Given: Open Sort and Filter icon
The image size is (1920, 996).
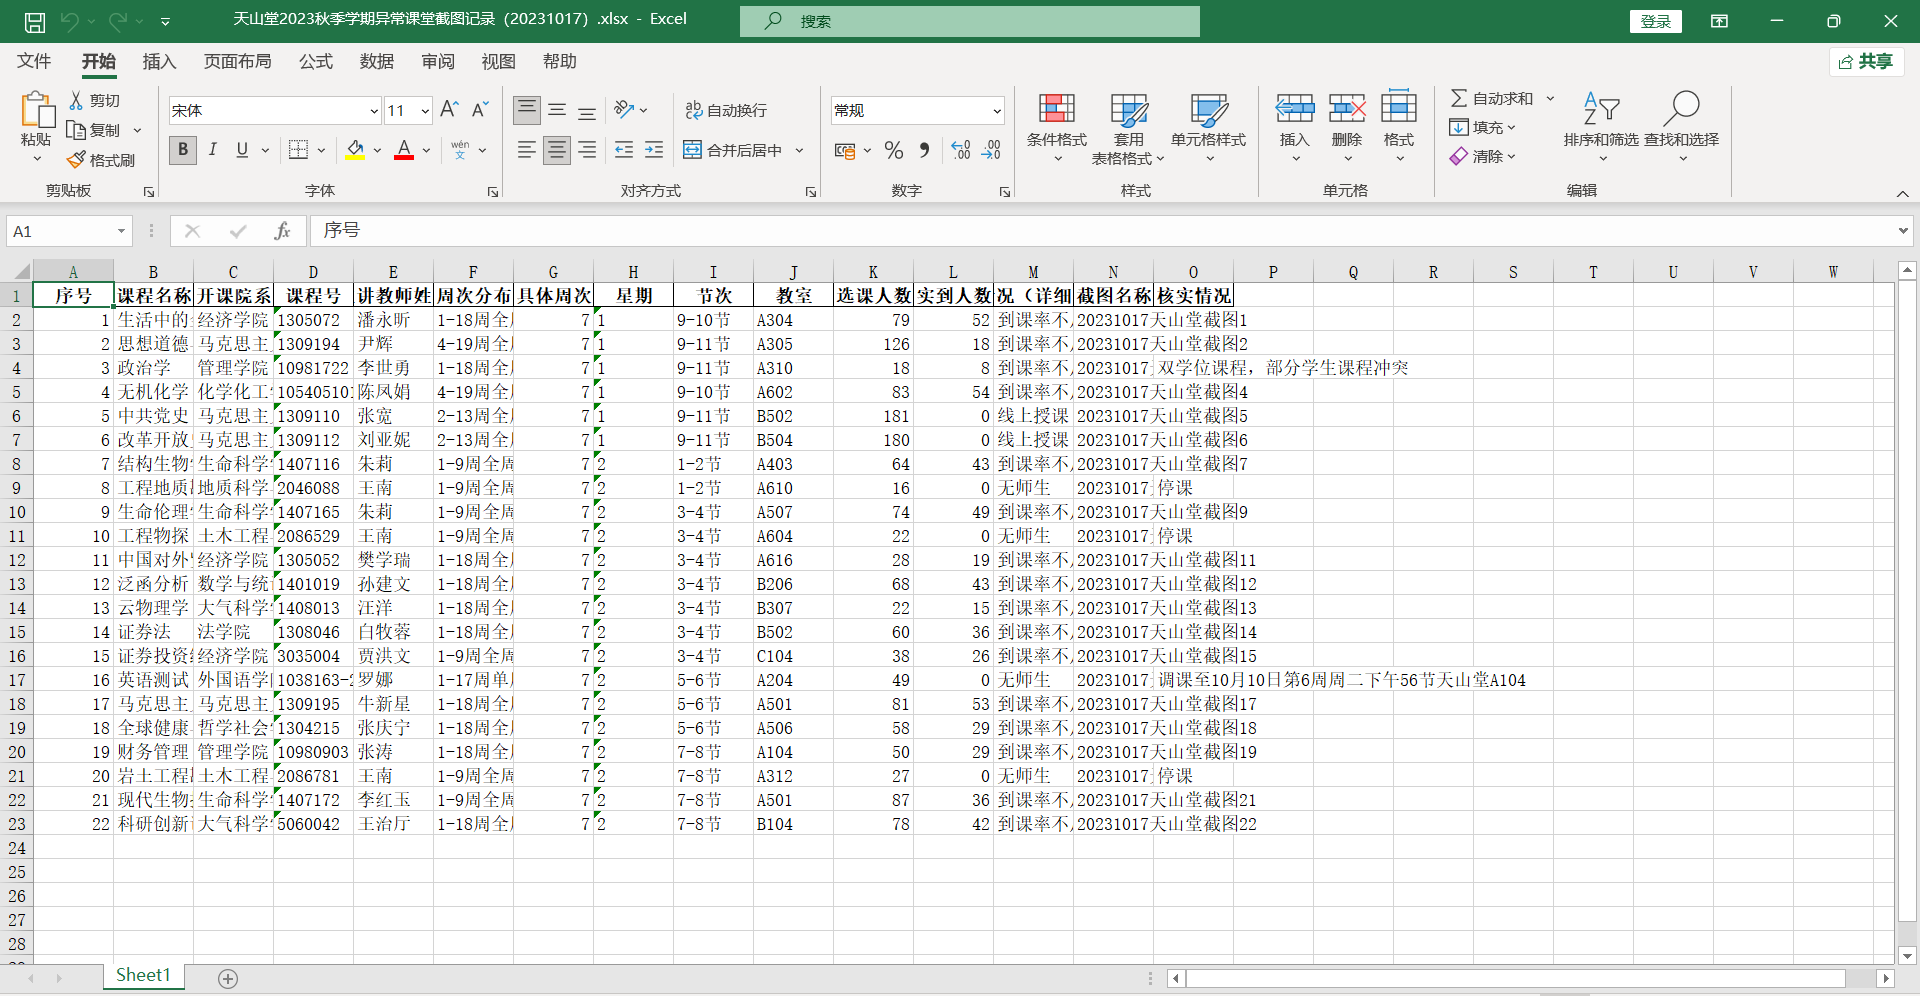Looking at the screenshot, I should tap(1601, 109).
